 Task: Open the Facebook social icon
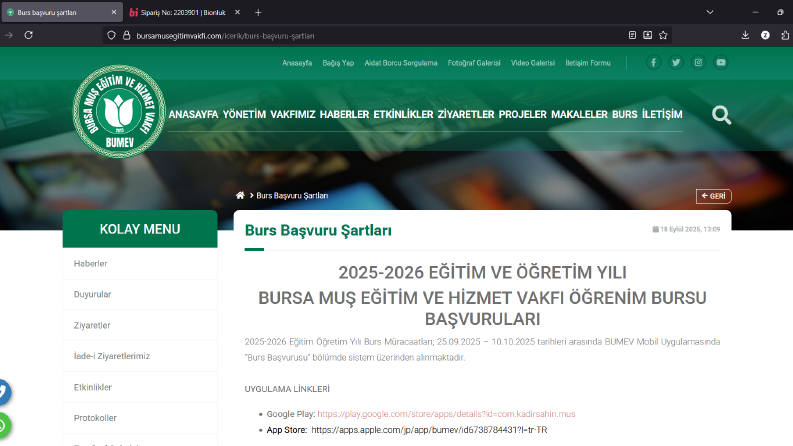pos(653,63)
